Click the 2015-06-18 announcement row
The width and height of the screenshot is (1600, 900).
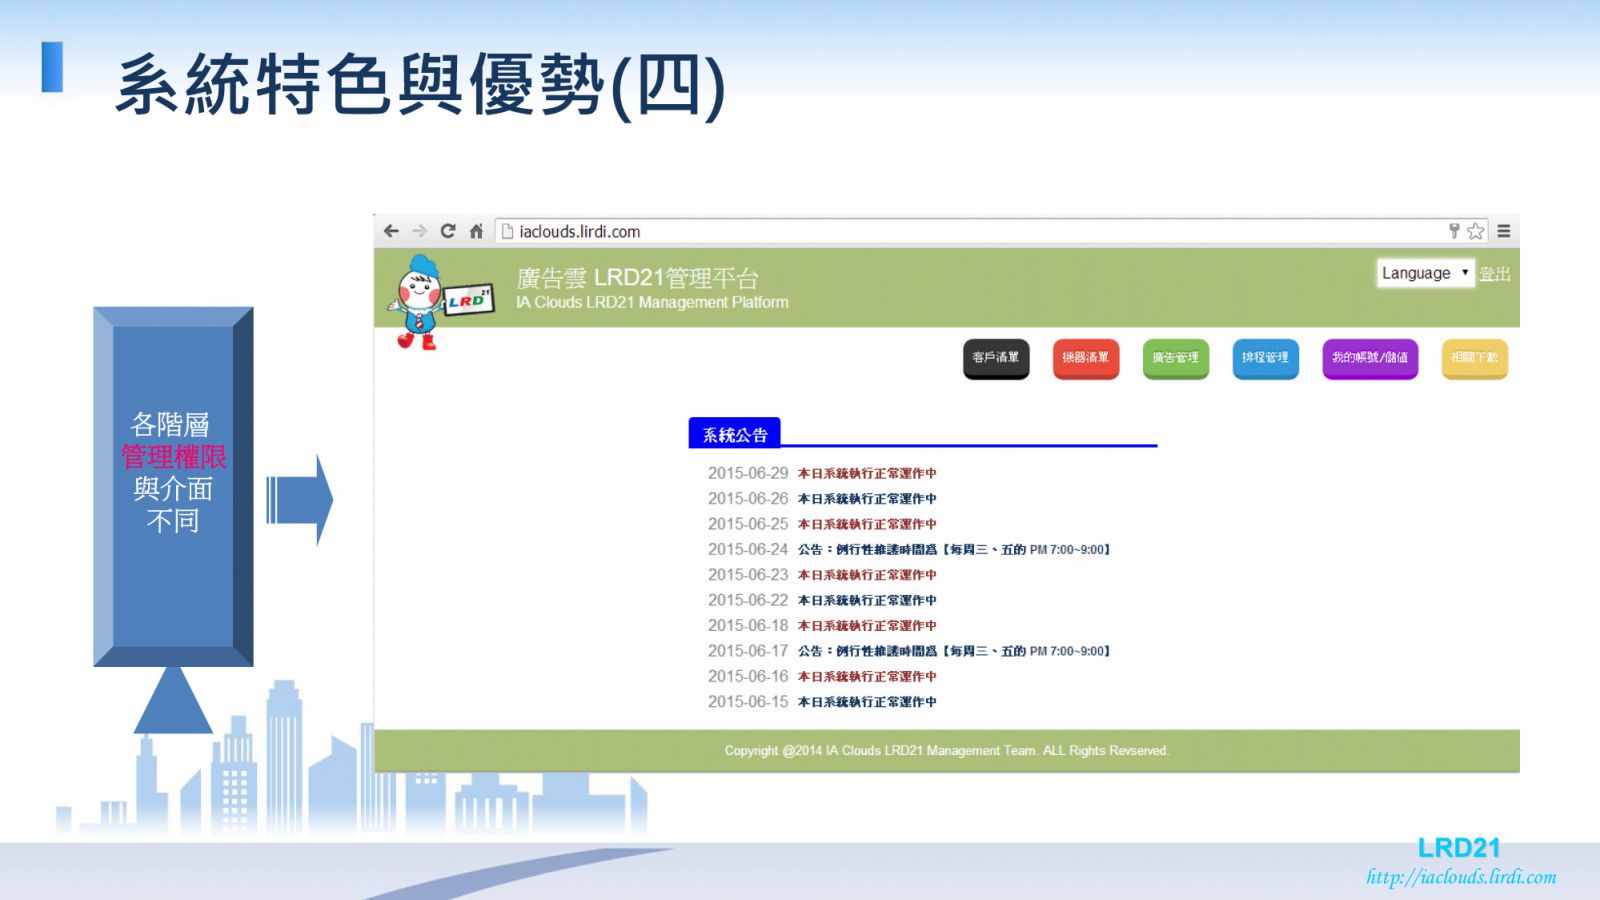(x=822, y=625)
